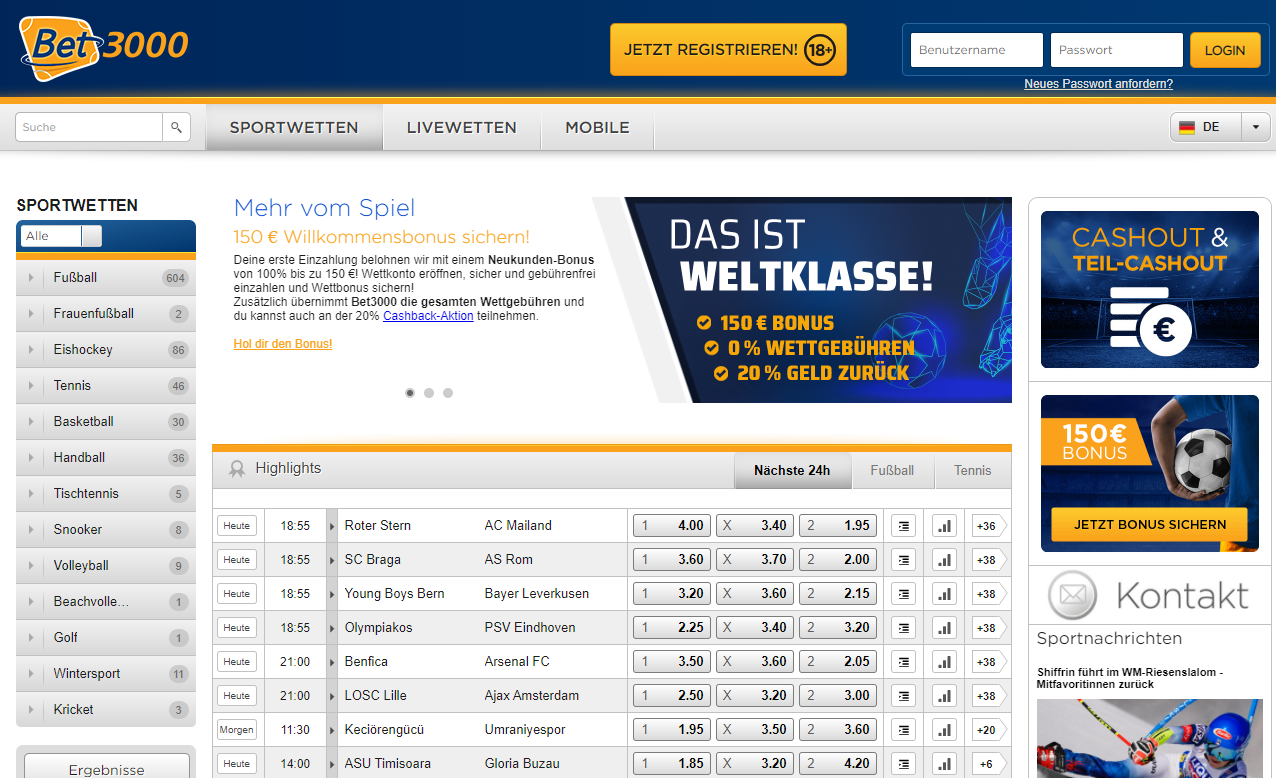Expand the Wintersport category
This screenshot has width=1276, height=778.
106,674
